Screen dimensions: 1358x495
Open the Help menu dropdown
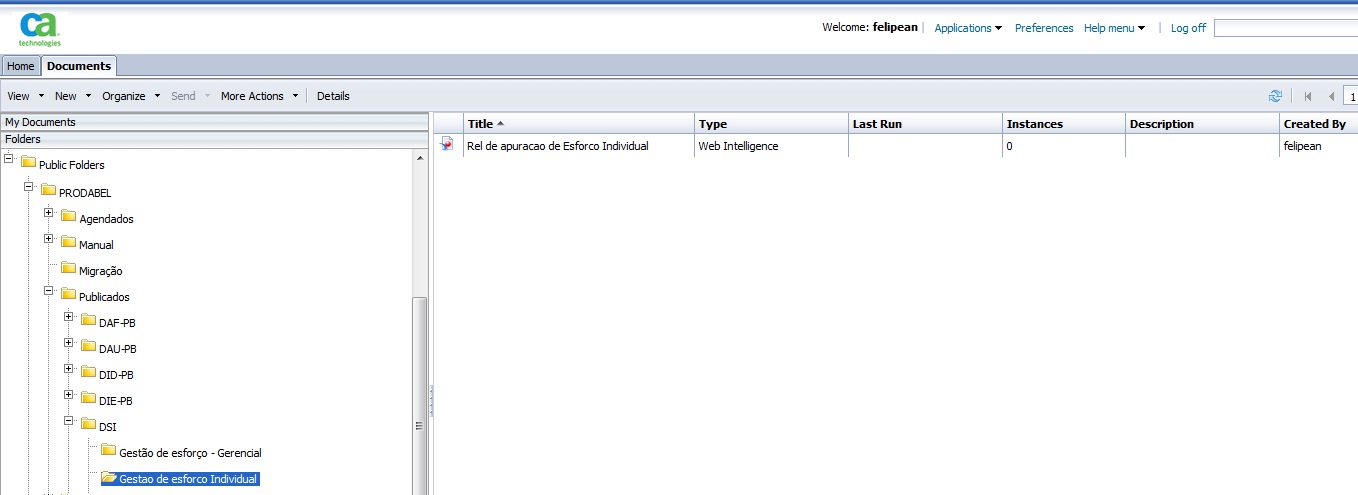[x=1114, y=28]
